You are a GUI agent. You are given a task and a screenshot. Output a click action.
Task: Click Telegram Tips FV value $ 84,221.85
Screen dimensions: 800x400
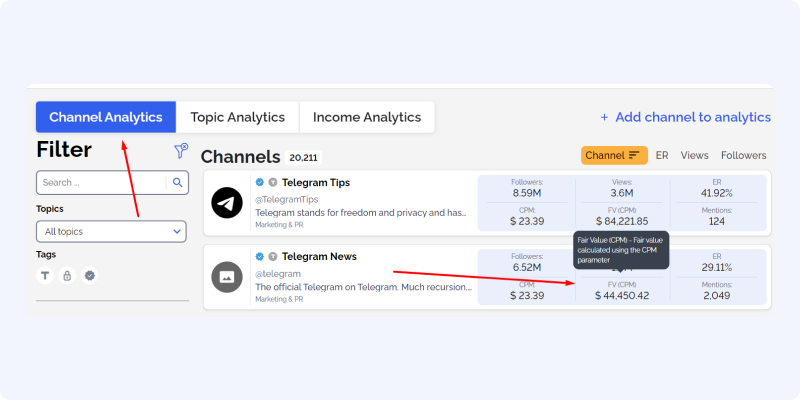pyautogui.click(x=622, y=221)
